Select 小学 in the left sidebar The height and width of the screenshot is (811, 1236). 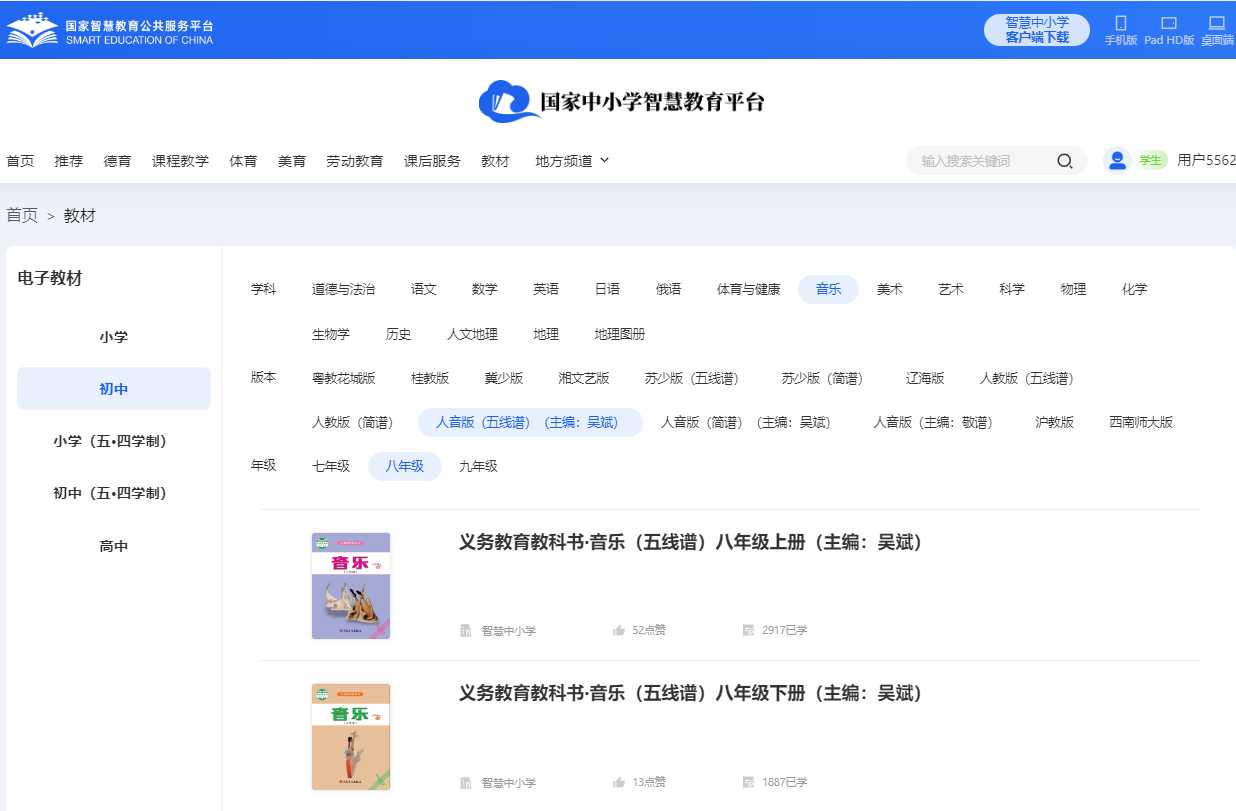[114, 337]
